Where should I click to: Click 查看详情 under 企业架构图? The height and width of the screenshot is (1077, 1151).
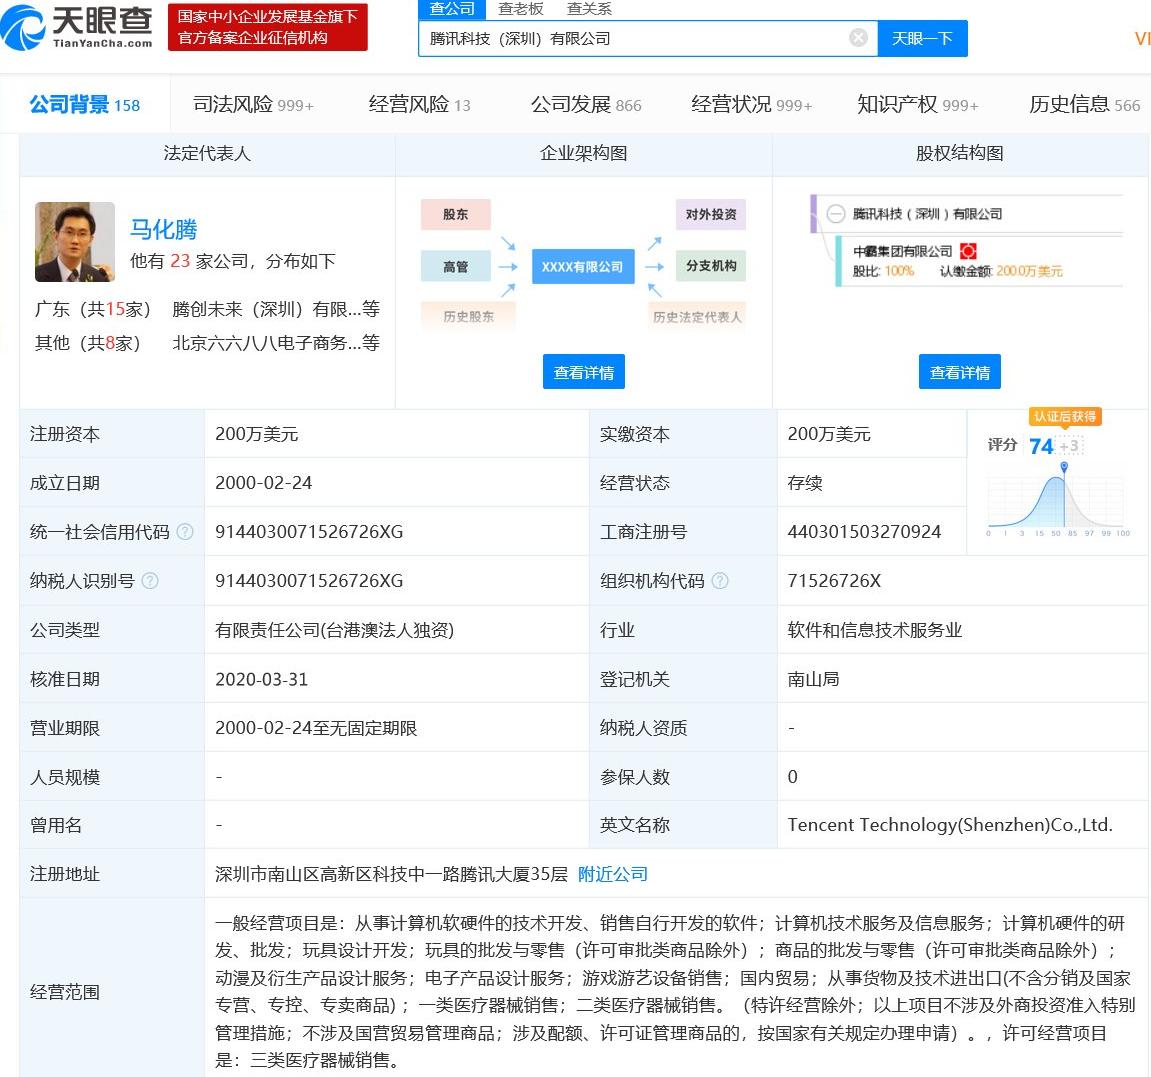click(584, 372)
